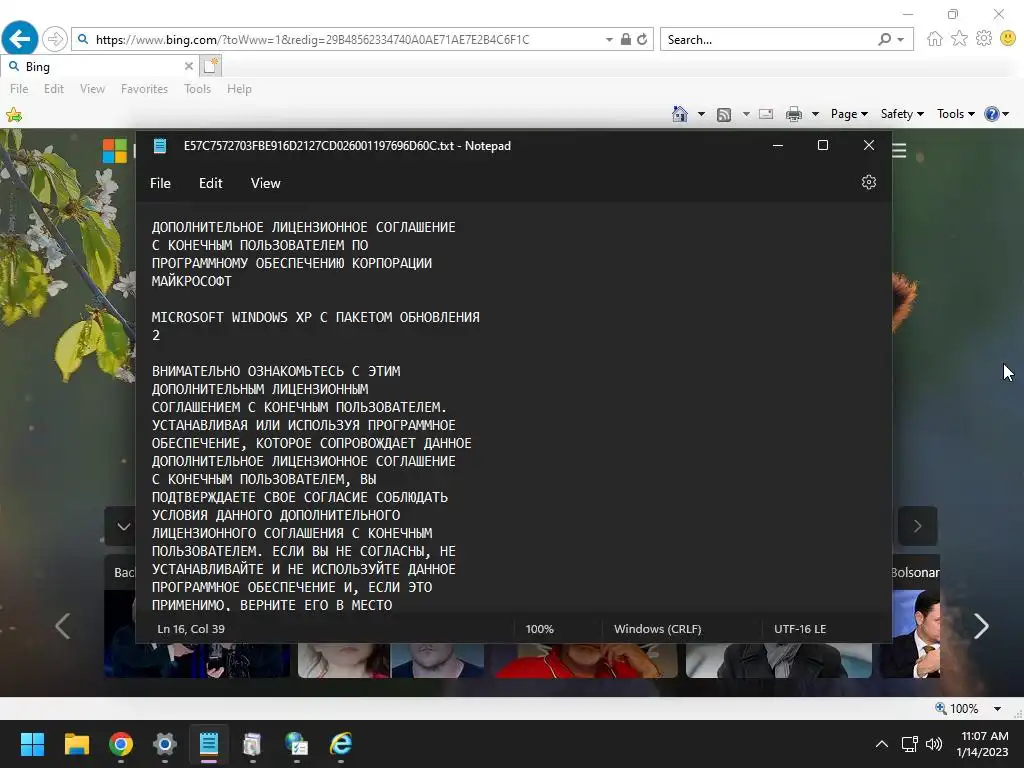Click UTF-16 LE encoding in status bar
The height and width of the screenshot is (768, 1024).
800,629
